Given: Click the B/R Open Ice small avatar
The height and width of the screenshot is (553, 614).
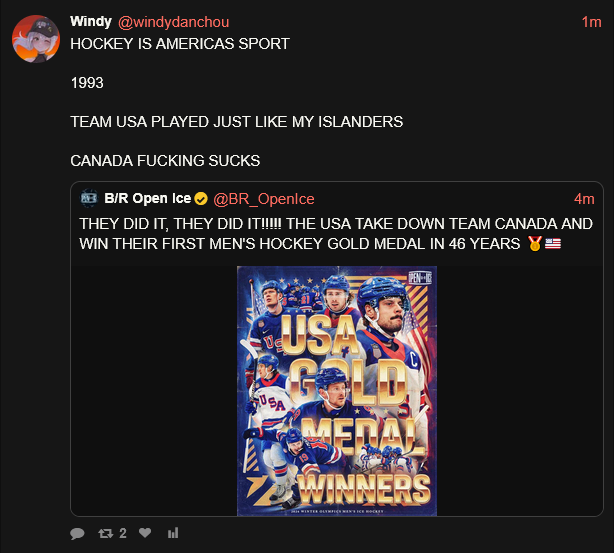Looking at the screenshot, I should pos(89,198).
